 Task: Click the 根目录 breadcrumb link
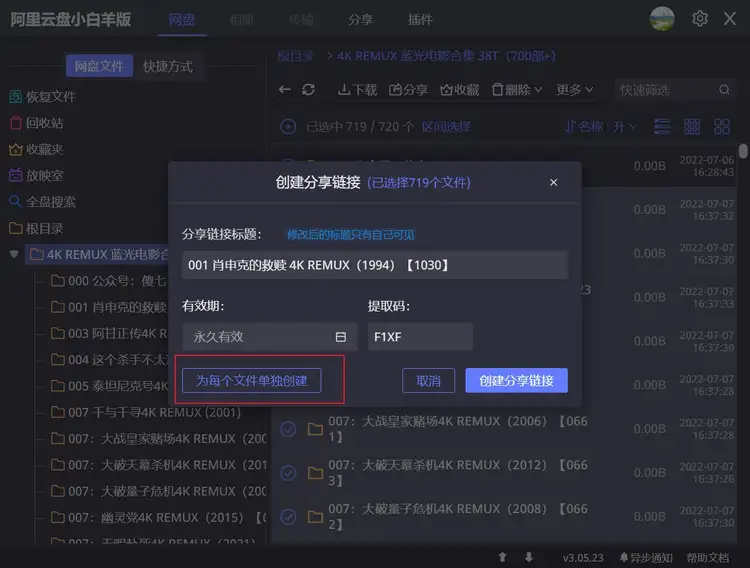coord(295,56)
